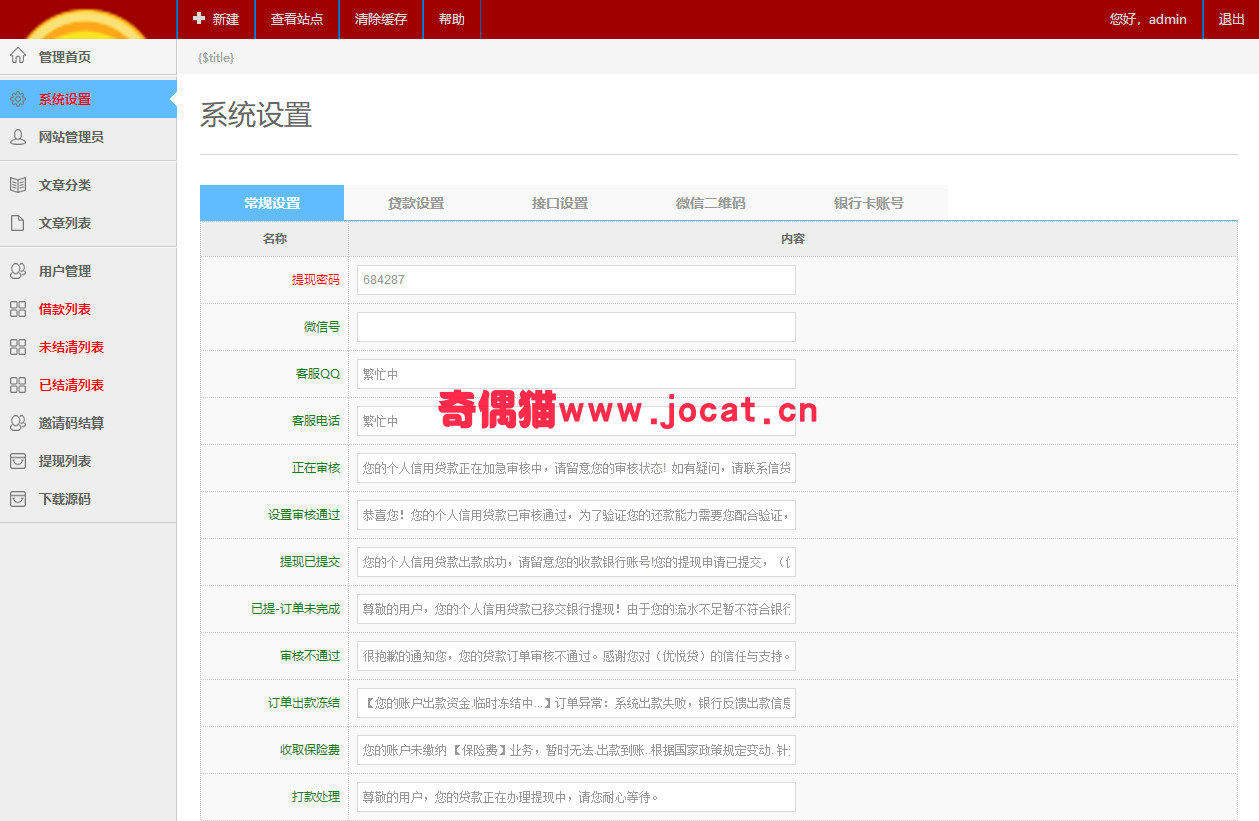The height and width of the screenshot is (821, 1259).
Task: Click the 您好, admin account text
Action: coord(1148,19)
